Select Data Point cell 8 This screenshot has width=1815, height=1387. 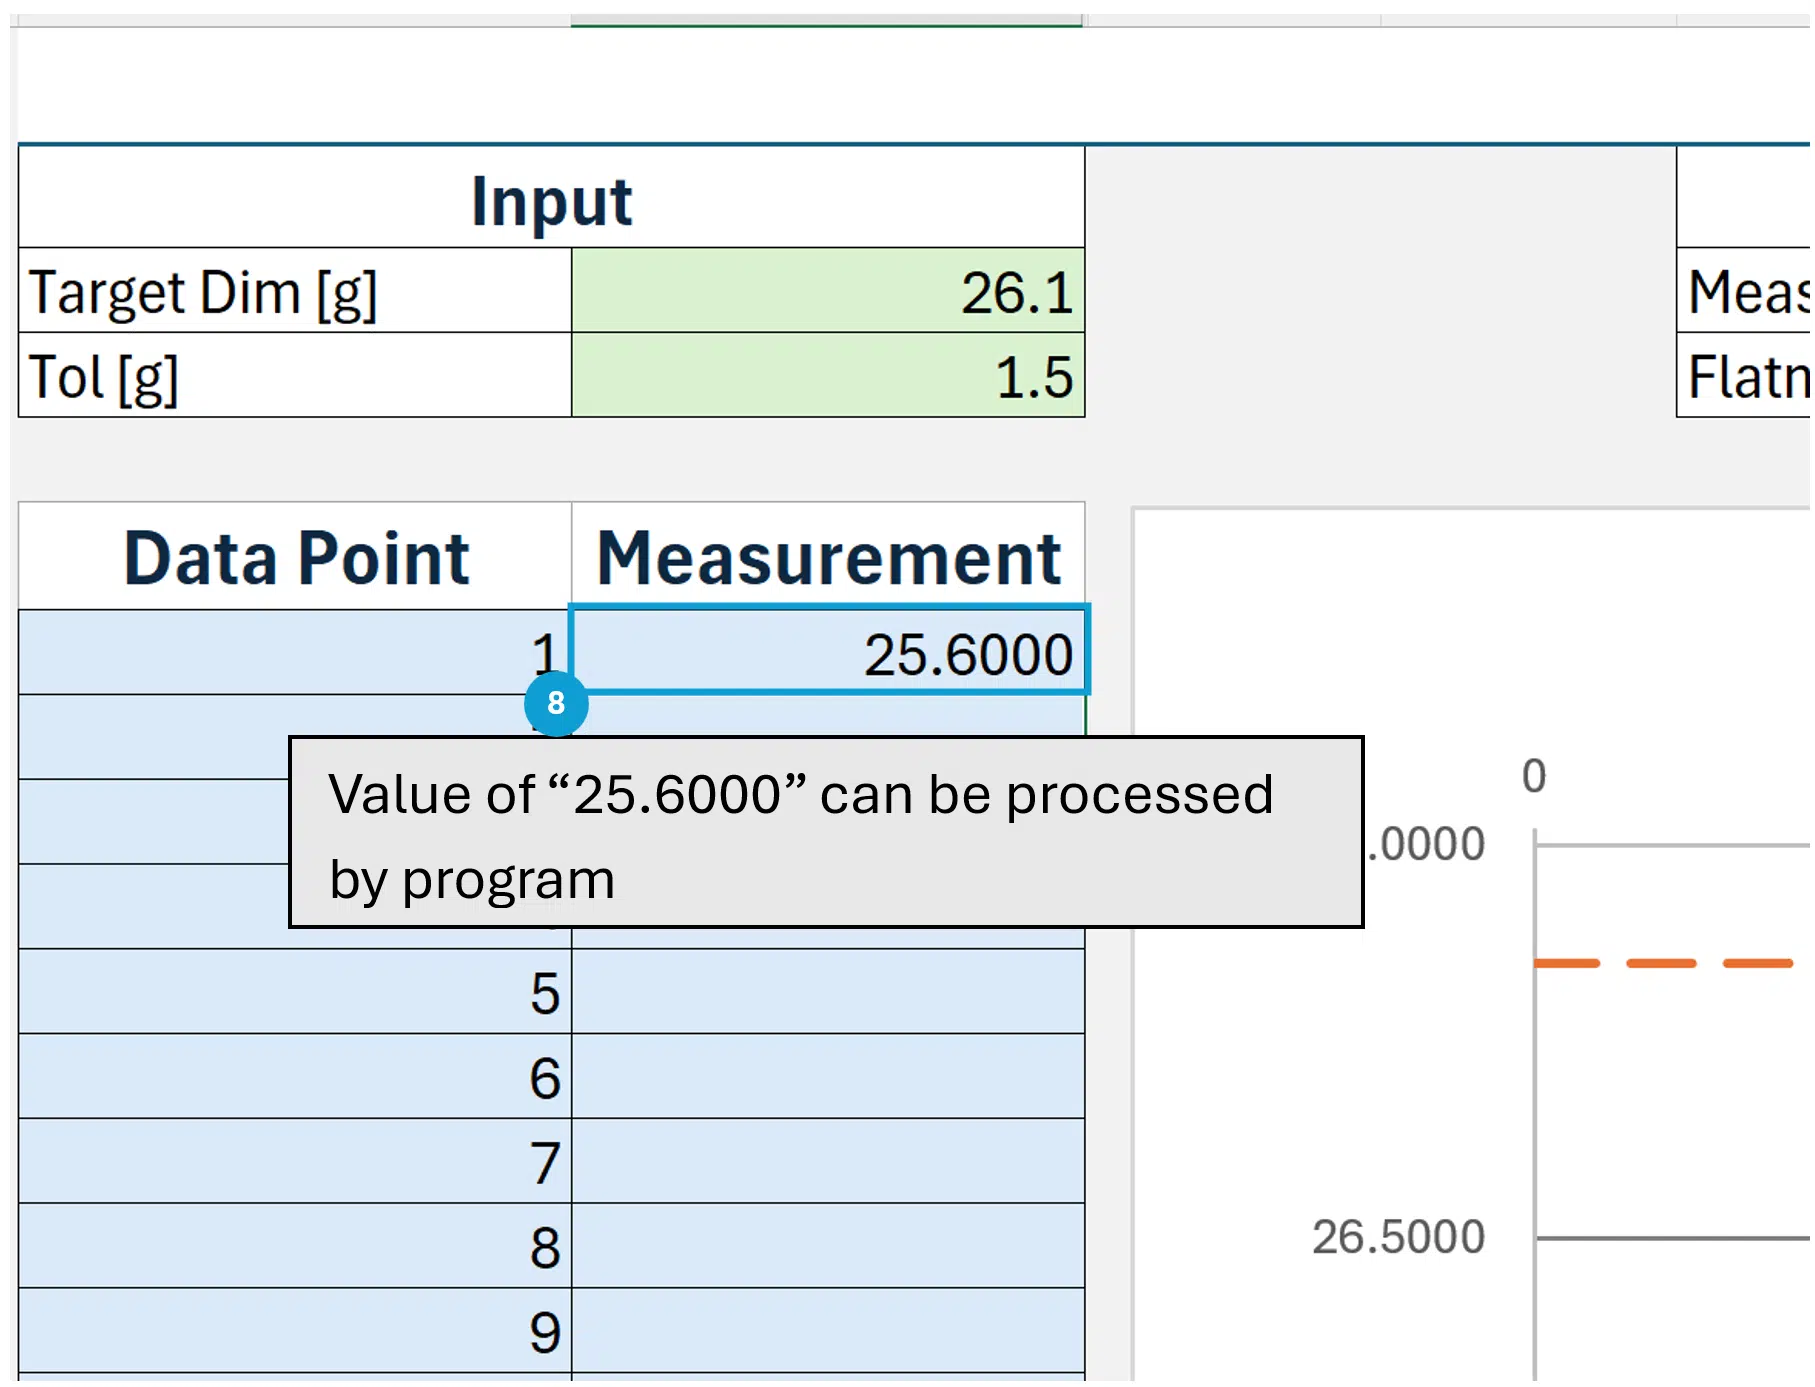coord(295,1247)
